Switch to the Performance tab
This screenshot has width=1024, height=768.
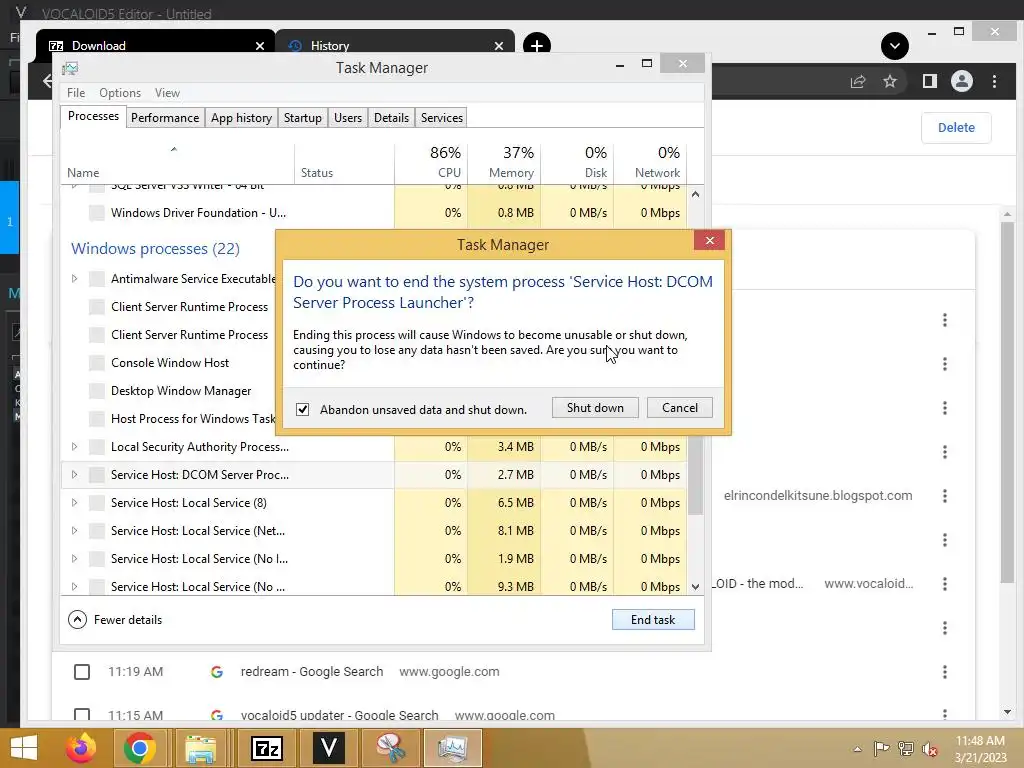pos(165,118)
